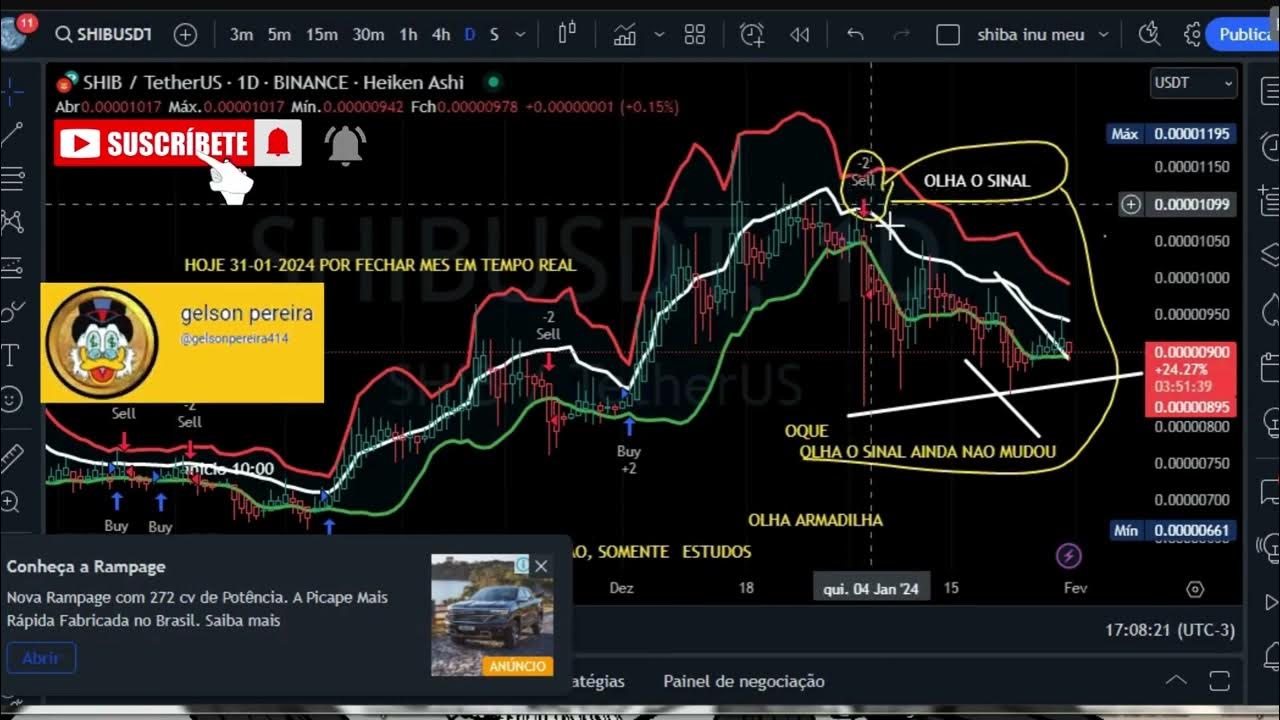The height and width of the screenshot is (720, 1280).
Task: Add symbol to compare with plus button
Action: click(x=186, y=35)
